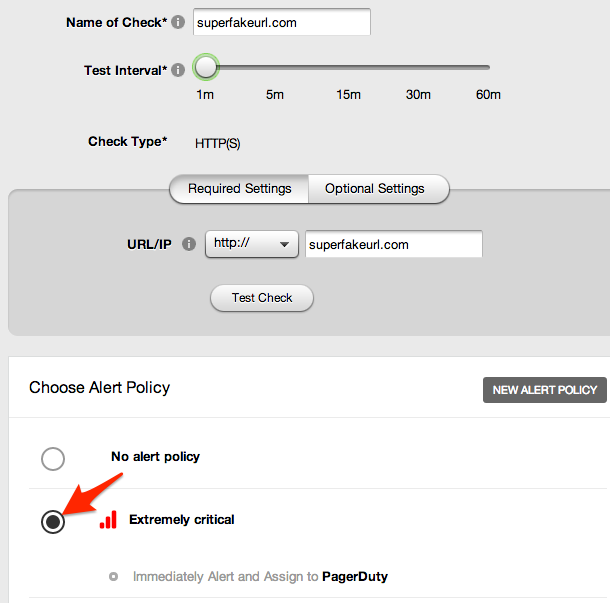Screen dimensions: 610x603
Task: Open the http:// protocol dropdown
Action: pyautogui.click(x=251, y=244)
